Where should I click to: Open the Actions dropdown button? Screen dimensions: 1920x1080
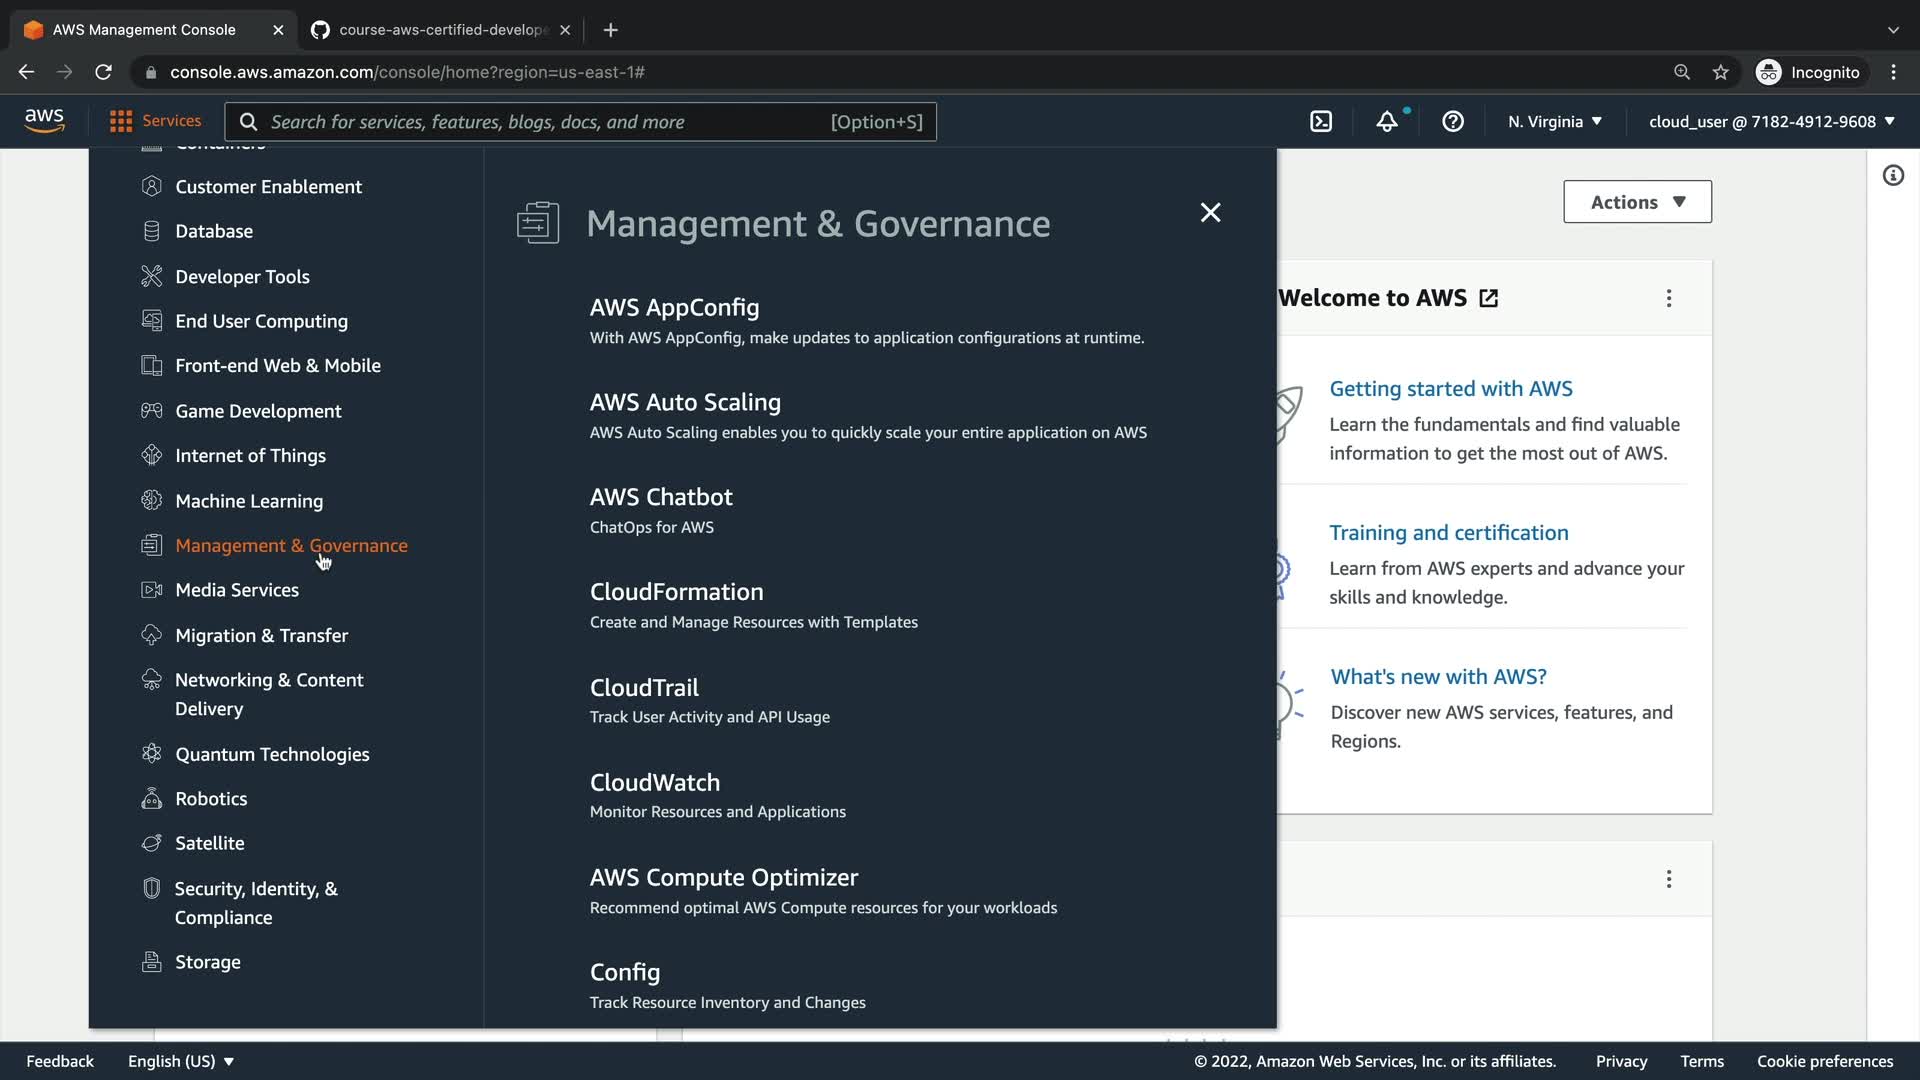point(1637,202)
